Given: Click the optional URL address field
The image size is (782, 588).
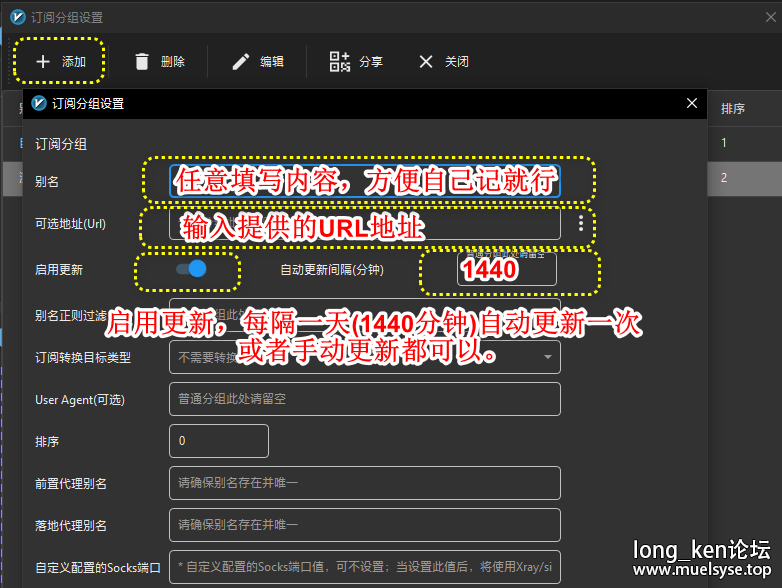Looking at the screenshot, I should 365,223.
